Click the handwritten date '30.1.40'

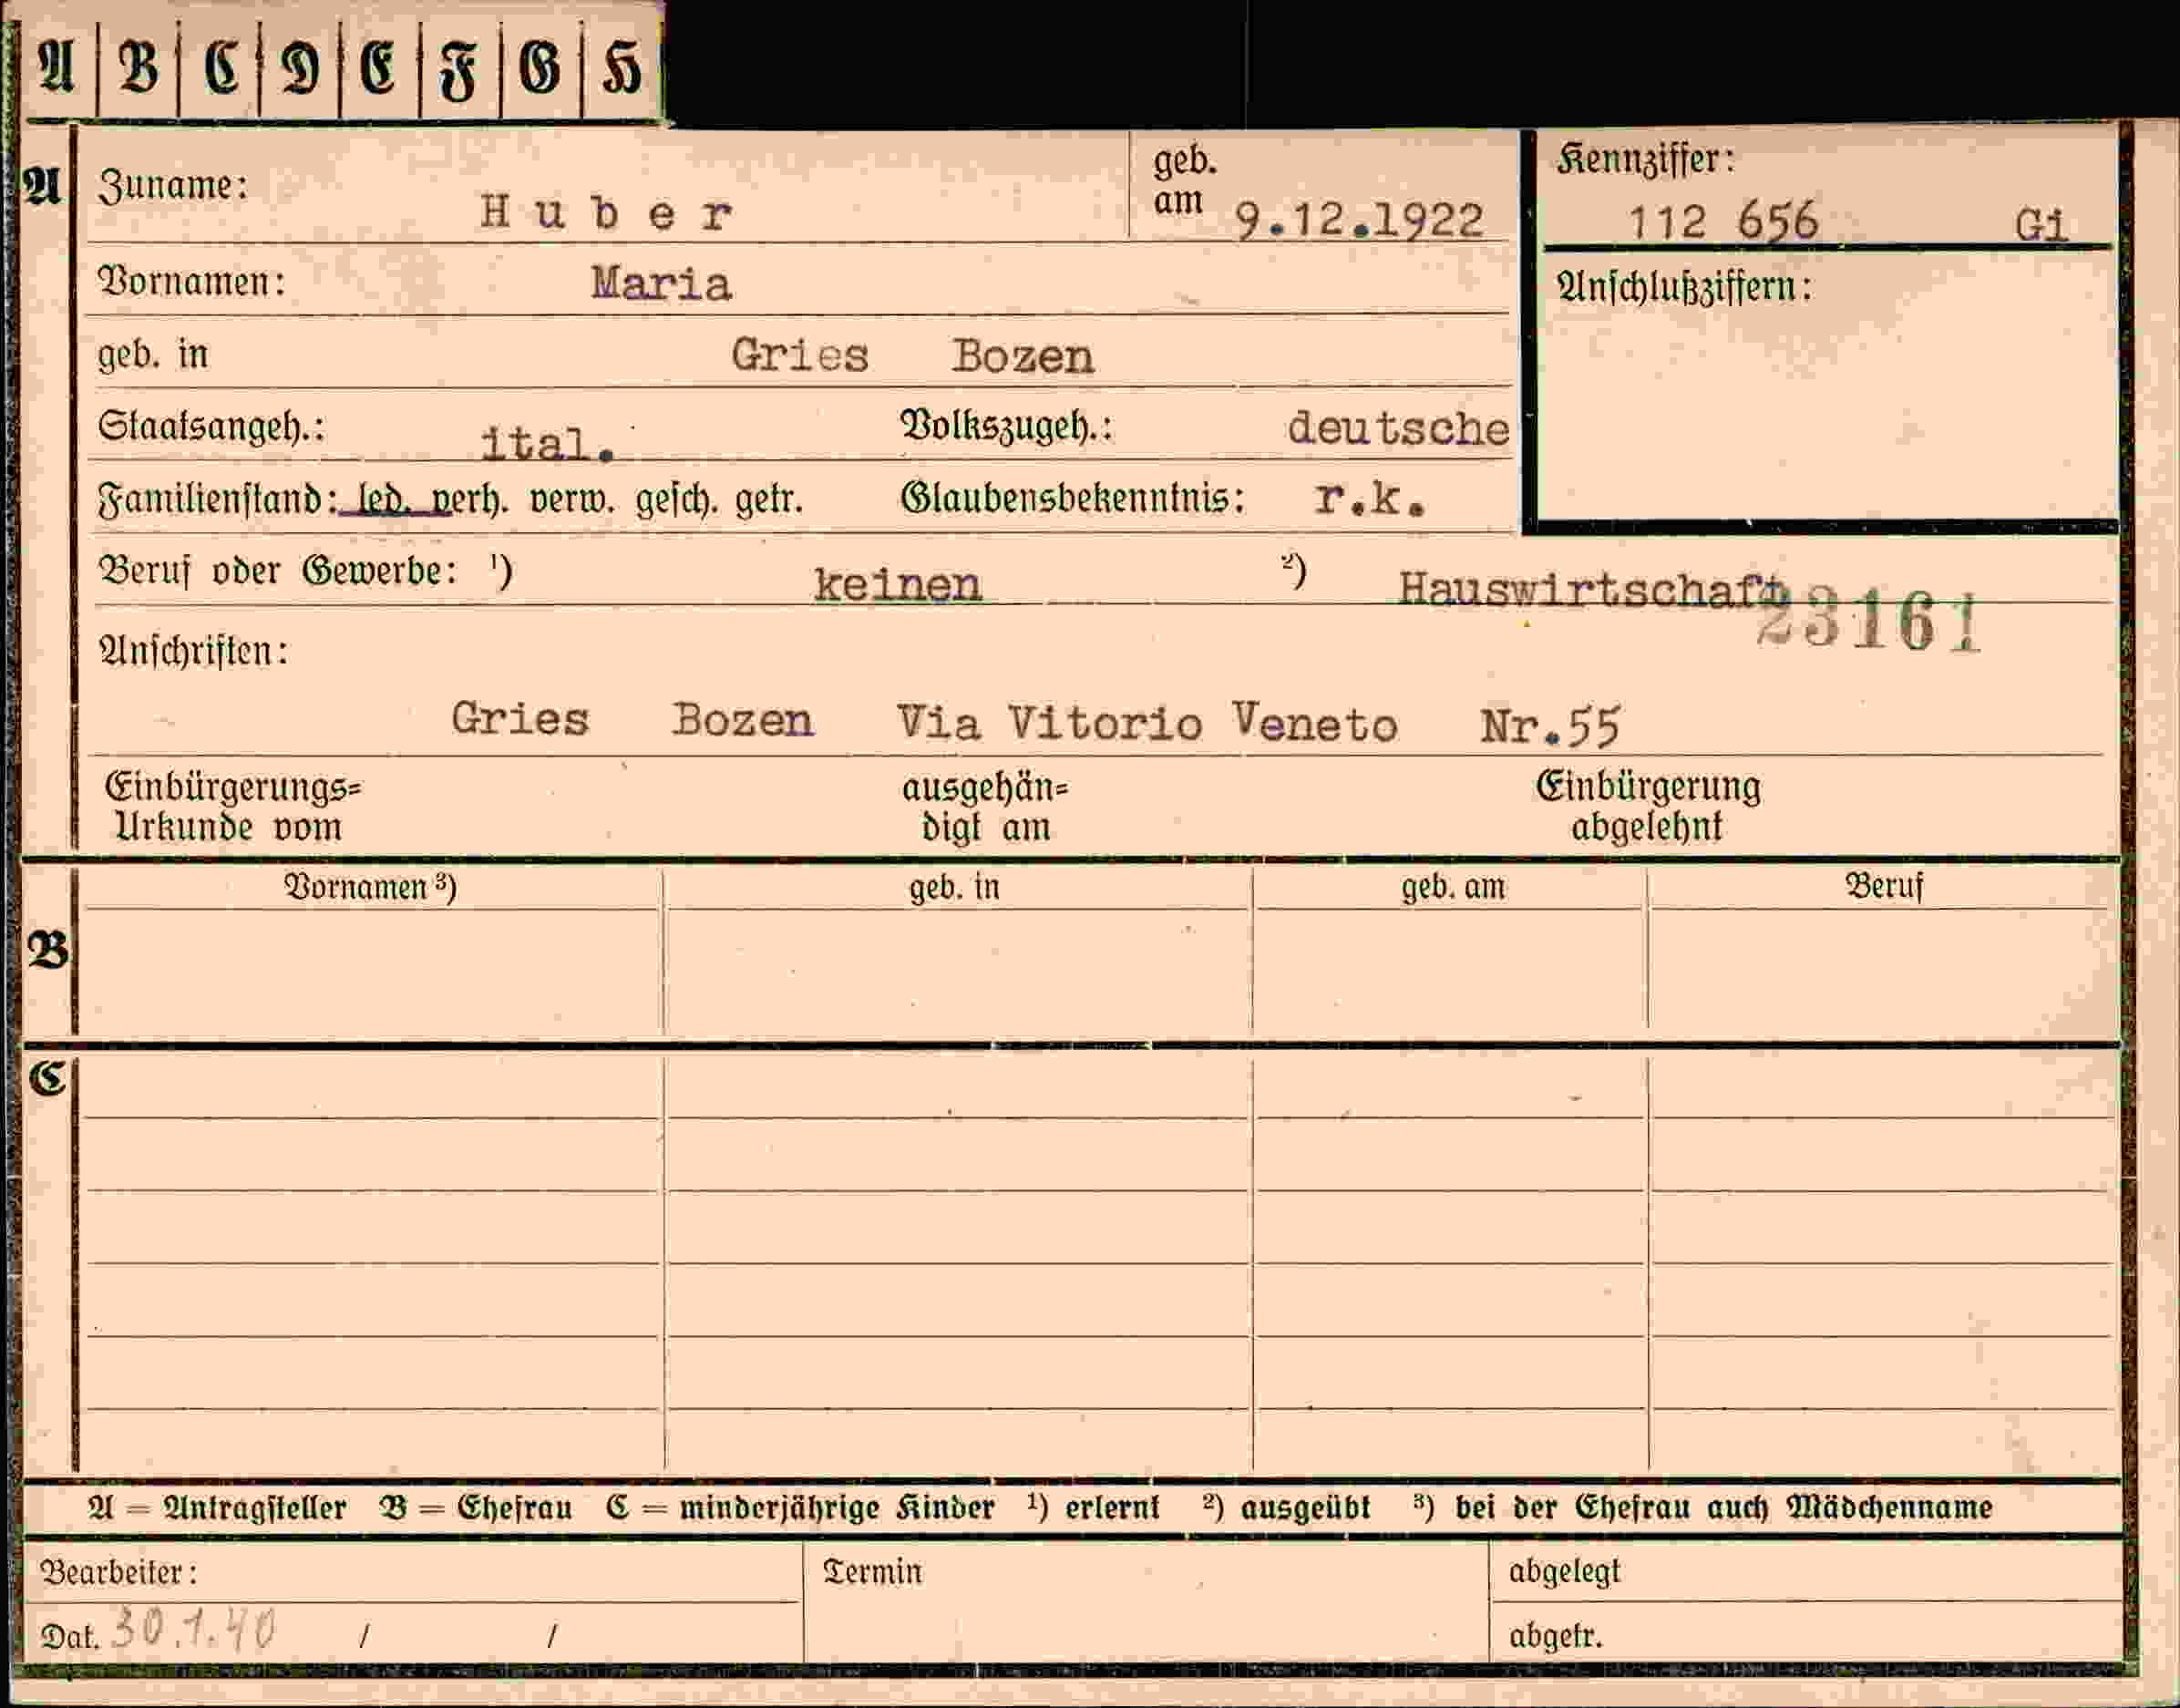tap(193, 1631)
